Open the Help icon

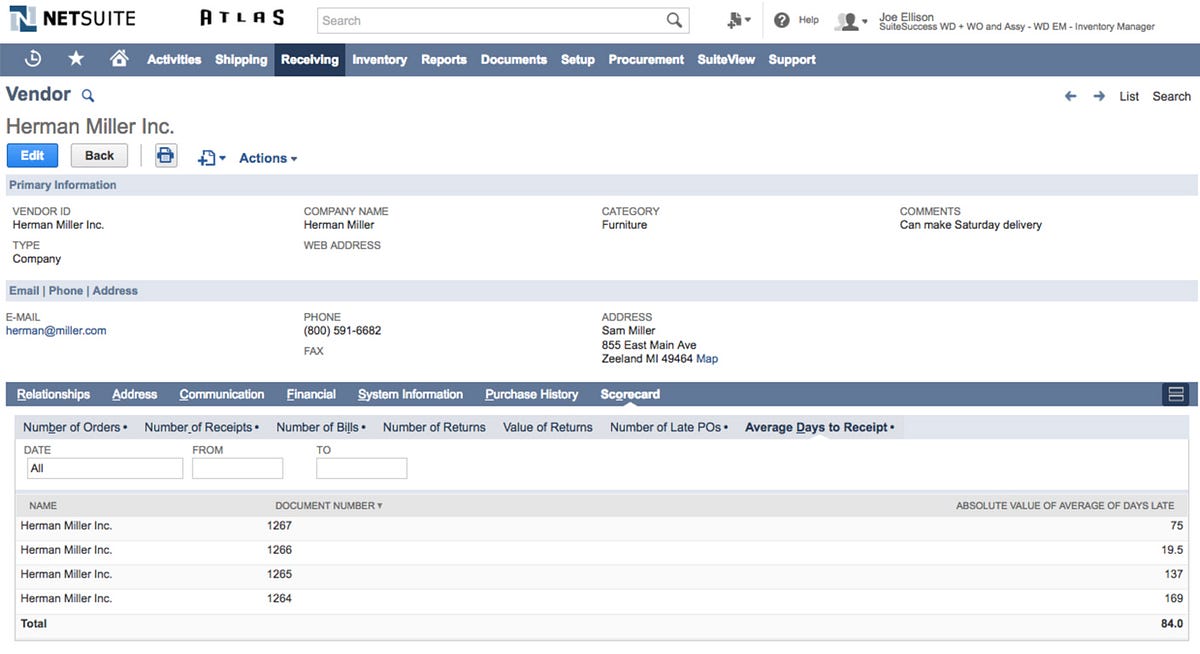782,20
